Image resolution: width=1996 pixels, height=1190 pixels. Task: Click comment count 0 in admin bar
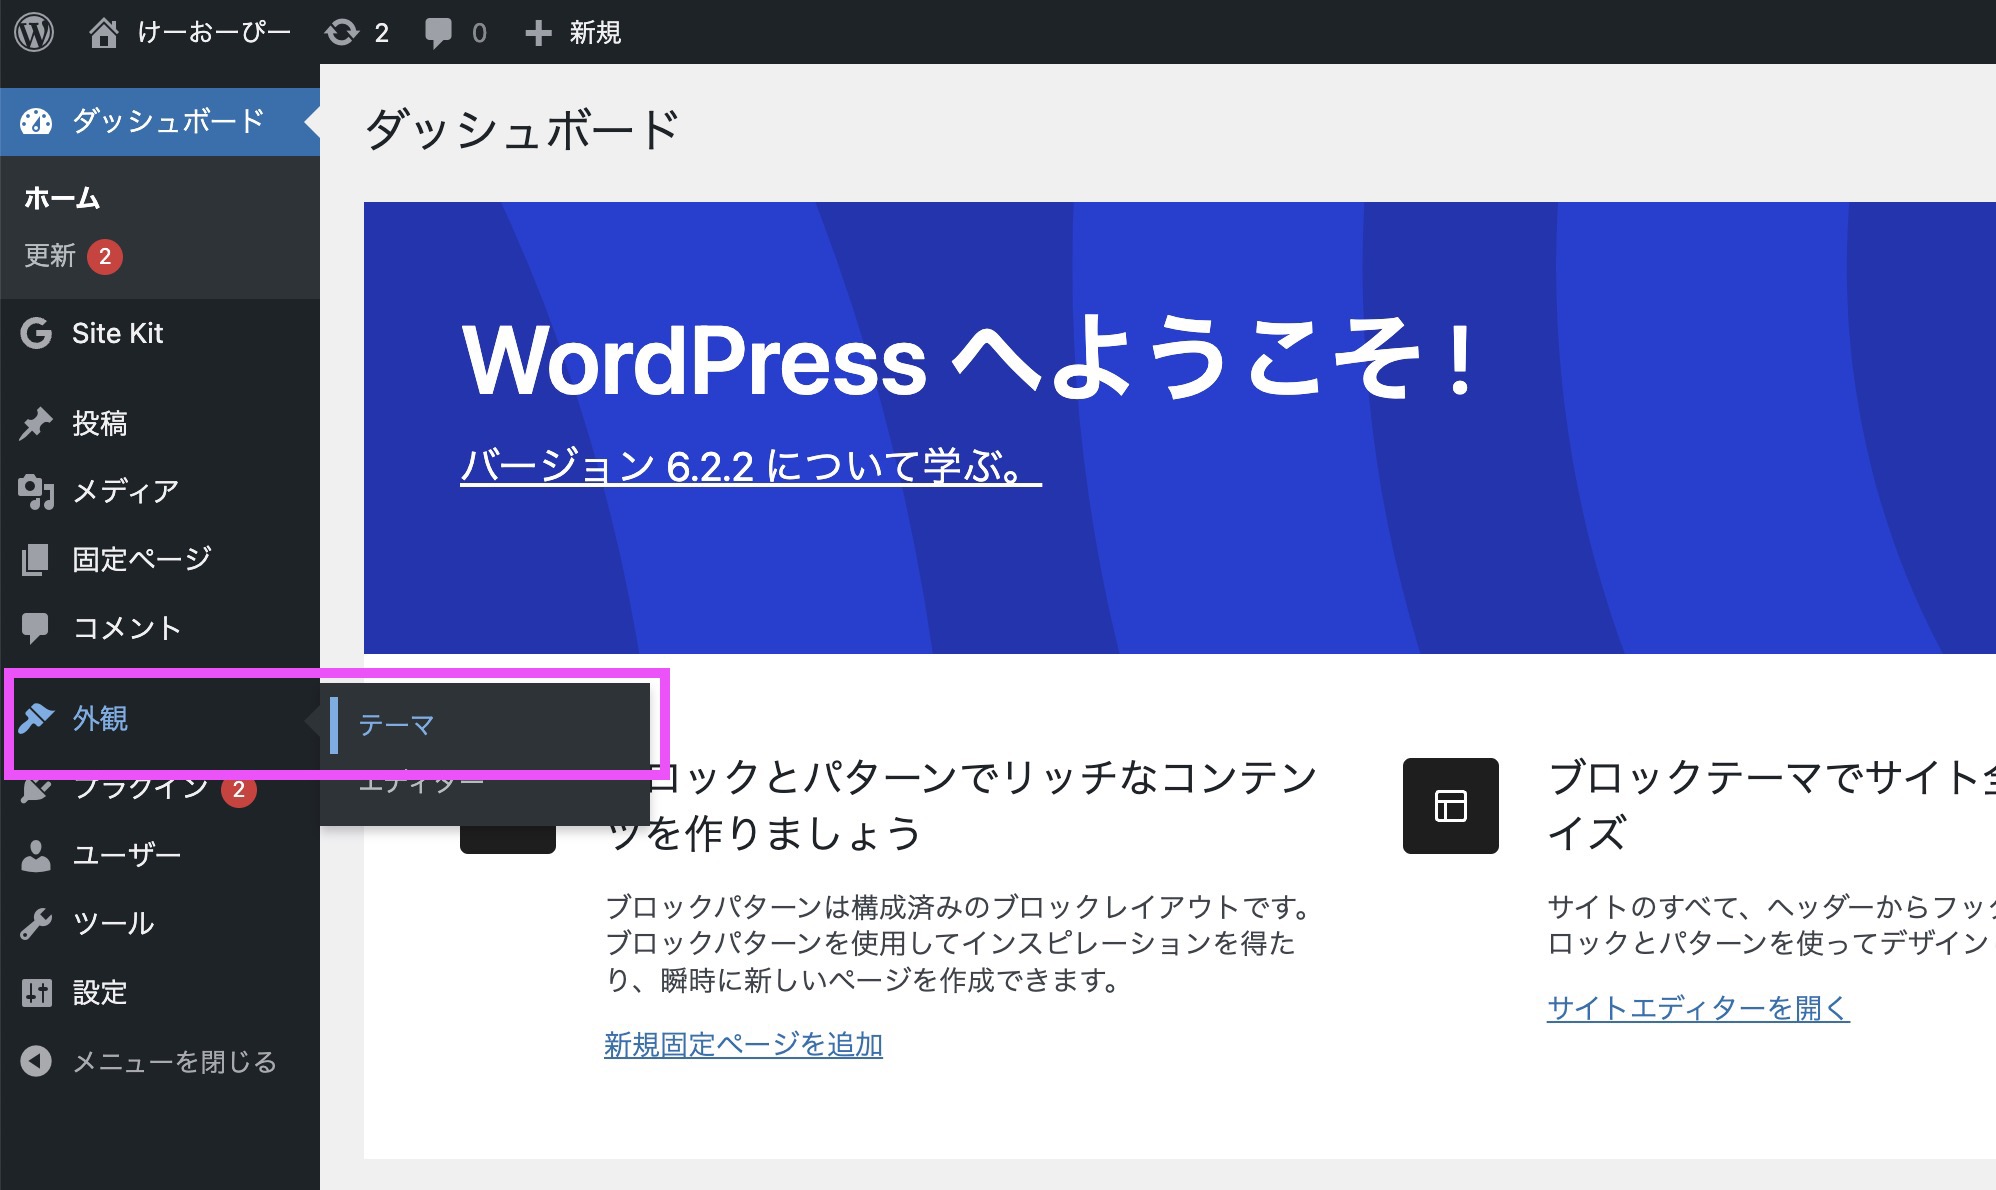479,33
